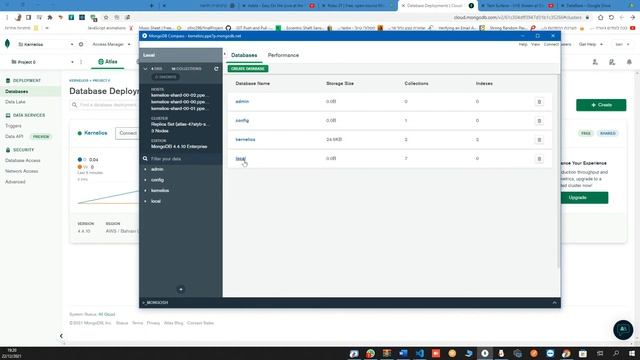Open the local database link
The width and height of the screenshot is (640, 360).
[240, 158]
